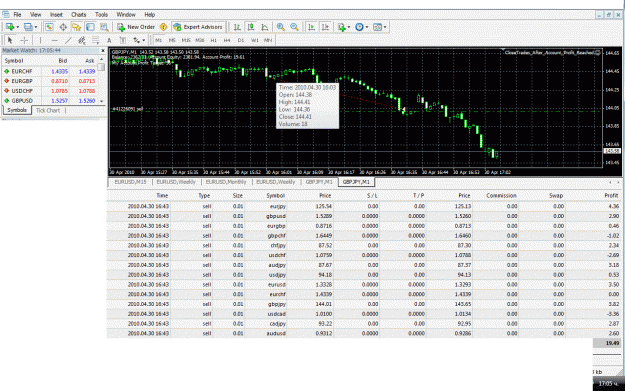This screenshot has height=391, width=625.
Task: Switch chart to bar chart style
Action: click(x=237, y=27)
